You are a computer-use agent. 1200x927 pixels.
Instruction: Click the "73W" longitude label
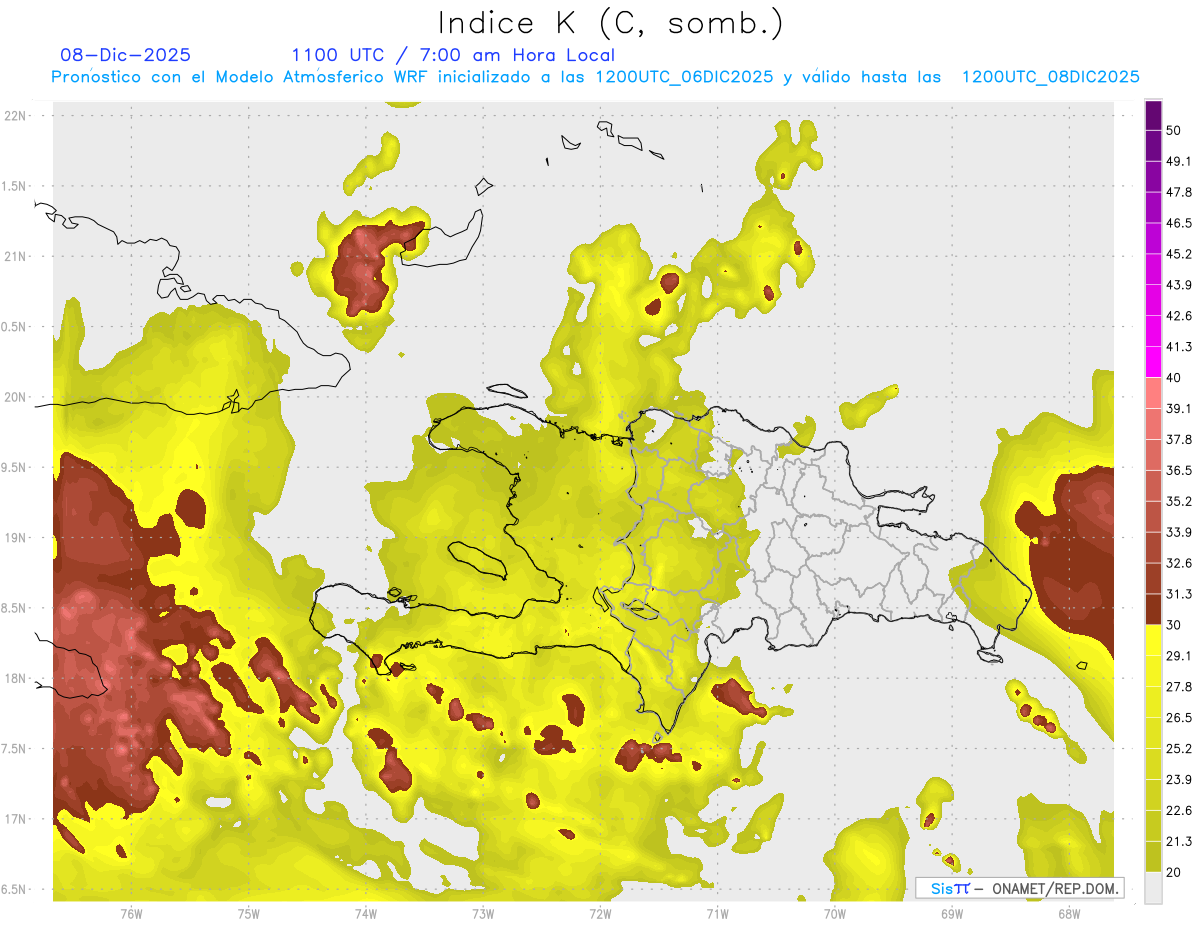tap(483, 913)
